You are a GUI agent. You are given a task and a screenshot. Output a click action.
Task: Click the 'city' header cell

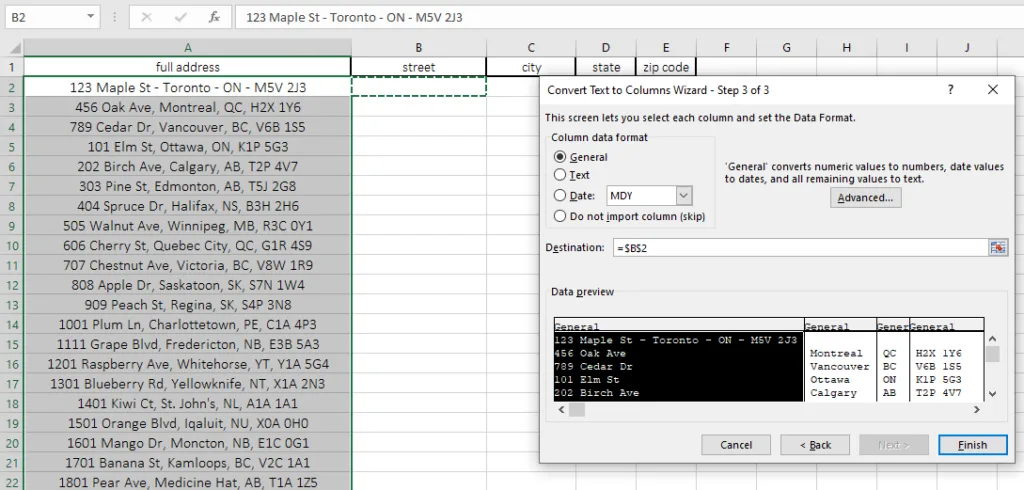(531, 67)
